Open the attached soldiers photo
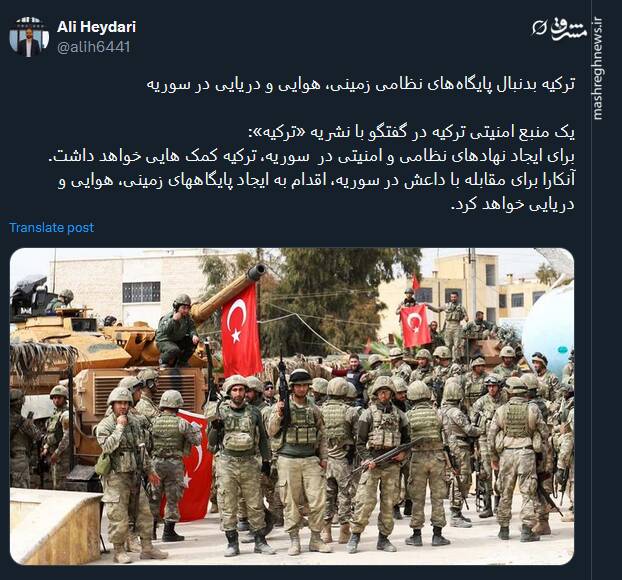 292,406
